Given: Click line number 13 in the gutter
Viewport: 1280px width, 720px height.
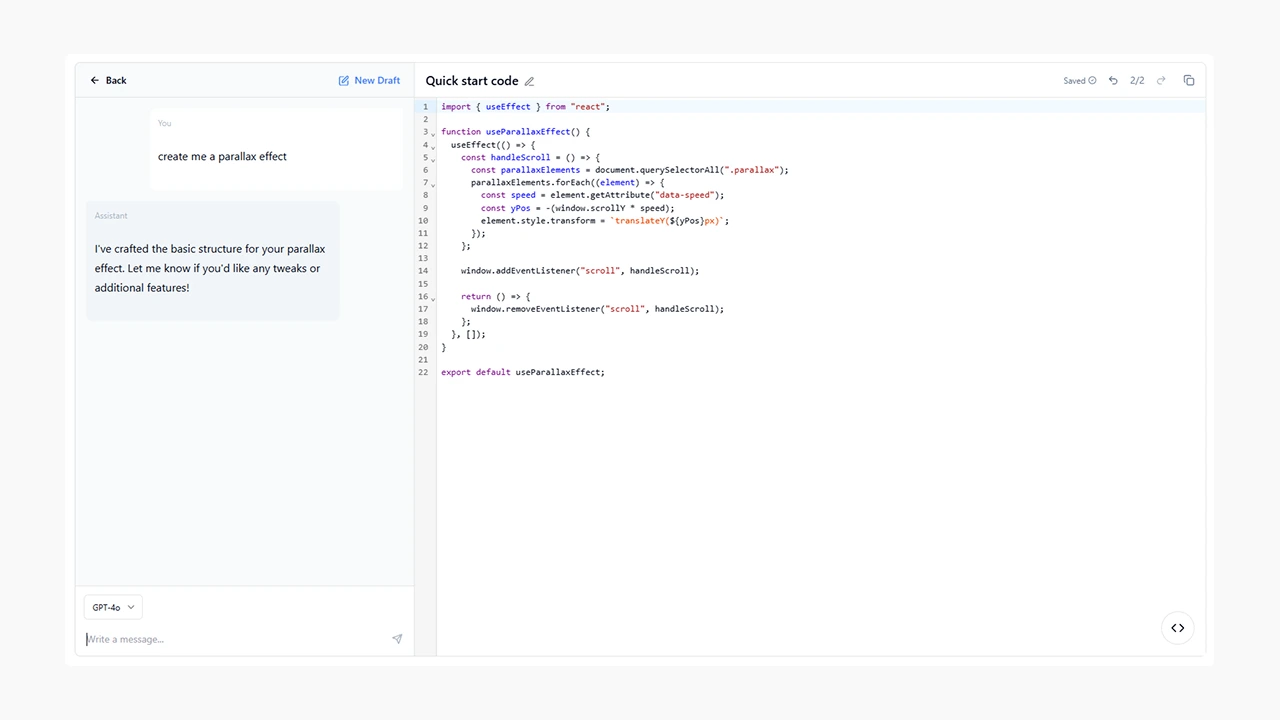Looking at the screenshot, I should [423, 258].
